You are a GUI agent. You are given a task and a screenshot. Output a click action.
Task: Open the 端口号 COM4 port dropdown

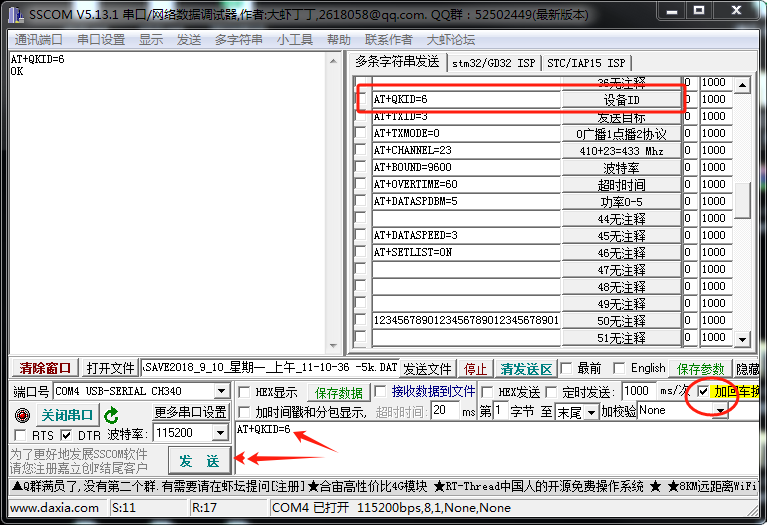(x=222, y=391)
